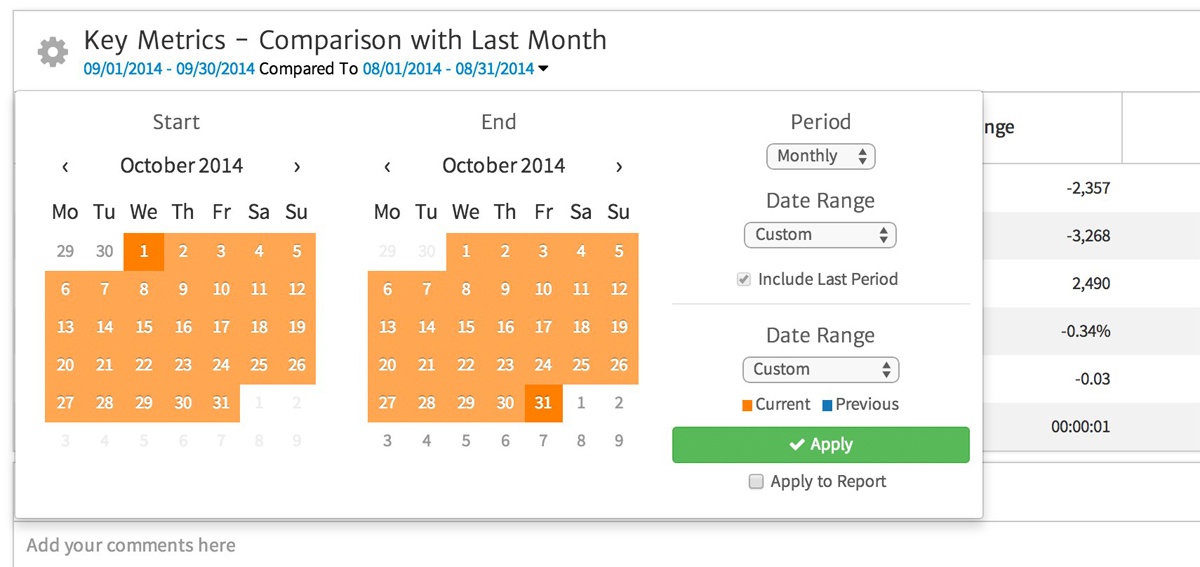This screenshot has height=567, width=1200.
Task: Go to previous month in Start calendar
Action: click(x=65, y=167)
